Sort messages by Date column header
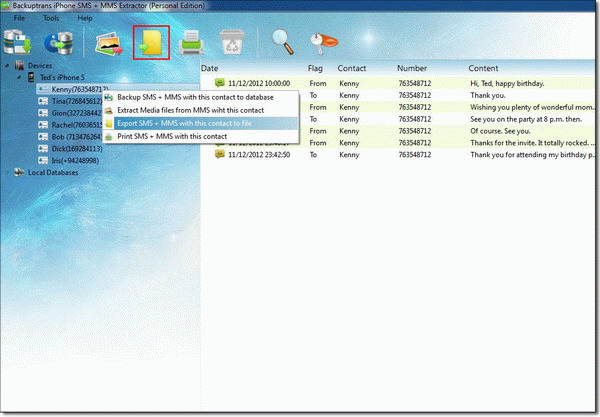The width and height of the screenshot is (600, 417). pyautogui.click(x=212, y=68)
